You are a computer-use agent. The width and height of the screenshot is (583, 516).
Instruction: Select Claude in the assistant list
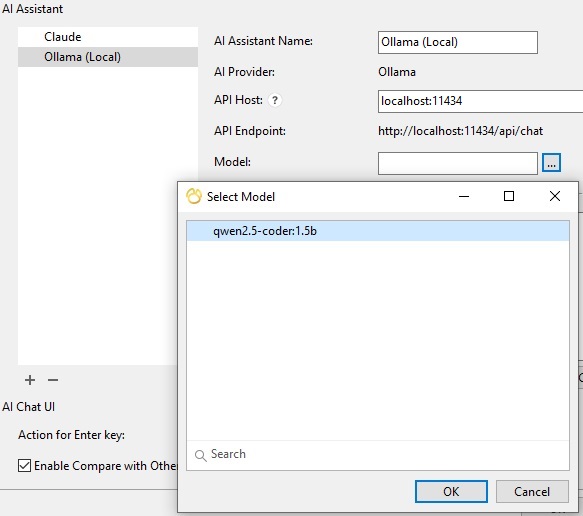pyautogui.click(x=108, y=37)
